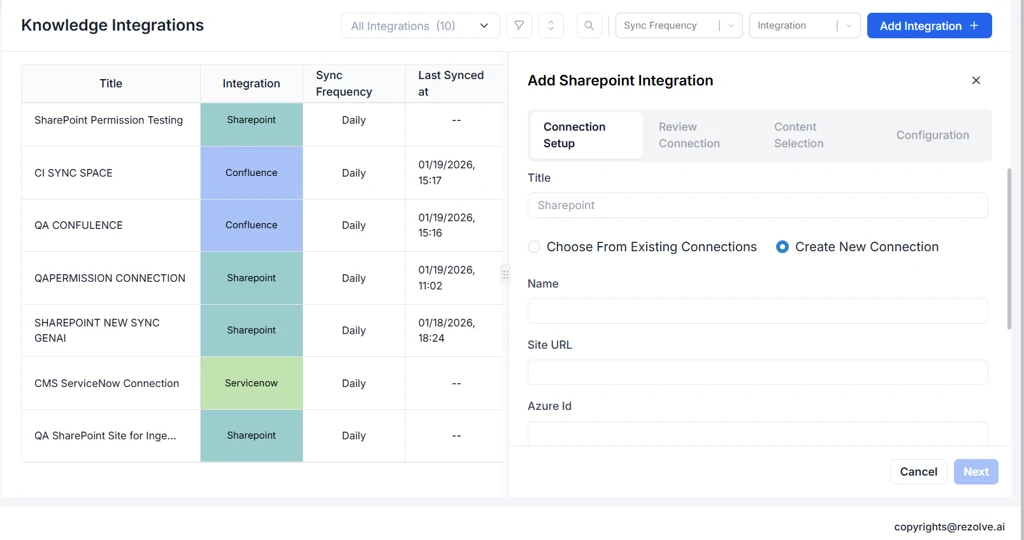1024x540 pixels.
Task: Click the panel resize drag handle
Action: click(505, 274)
